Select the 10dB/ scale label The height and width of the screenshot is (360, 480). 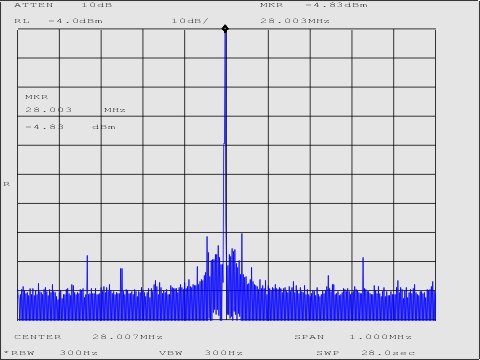click(190, 21)
